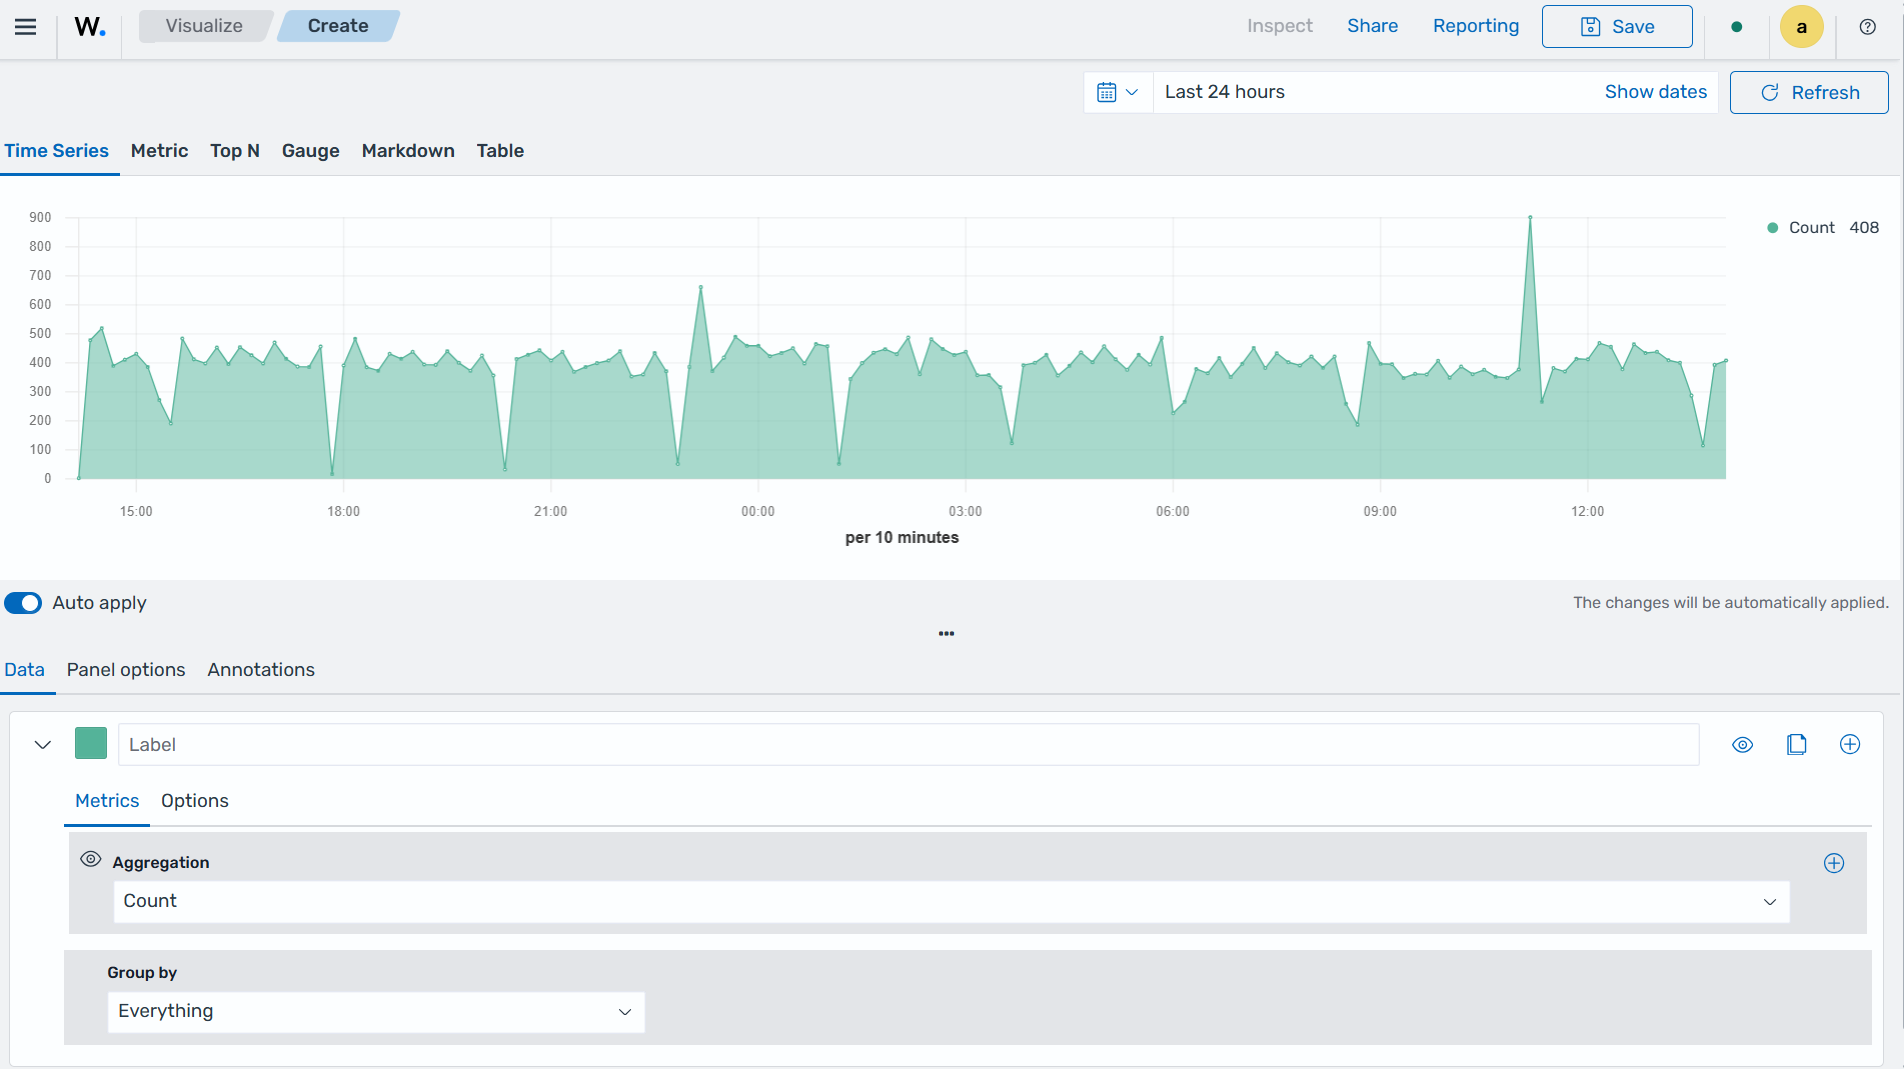Image resolution: width=1904 pixels, height=1069 pixels.
Task: Toggle series visibility eye icon
Action: coord(1743,745)
